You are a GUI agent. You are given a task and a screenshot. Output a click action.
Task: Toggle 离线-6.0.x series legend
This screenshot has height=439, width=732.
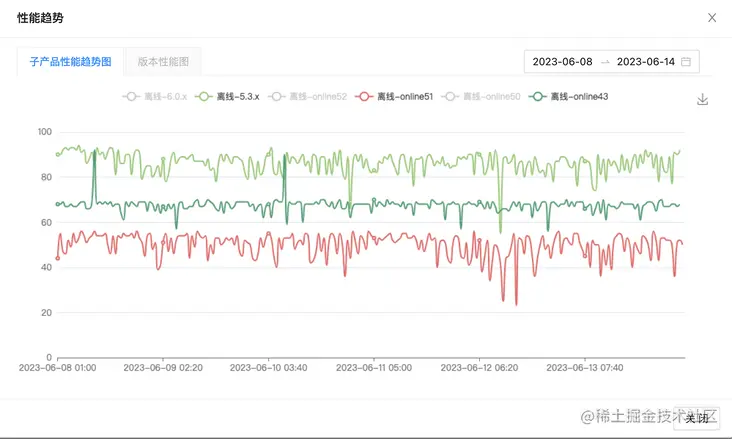pos(155,97)
